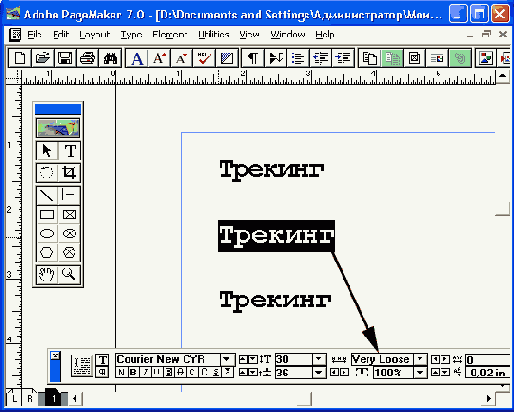Select the Cropping tool
Viewport: 514px width, 412px height.
point(70,172)
